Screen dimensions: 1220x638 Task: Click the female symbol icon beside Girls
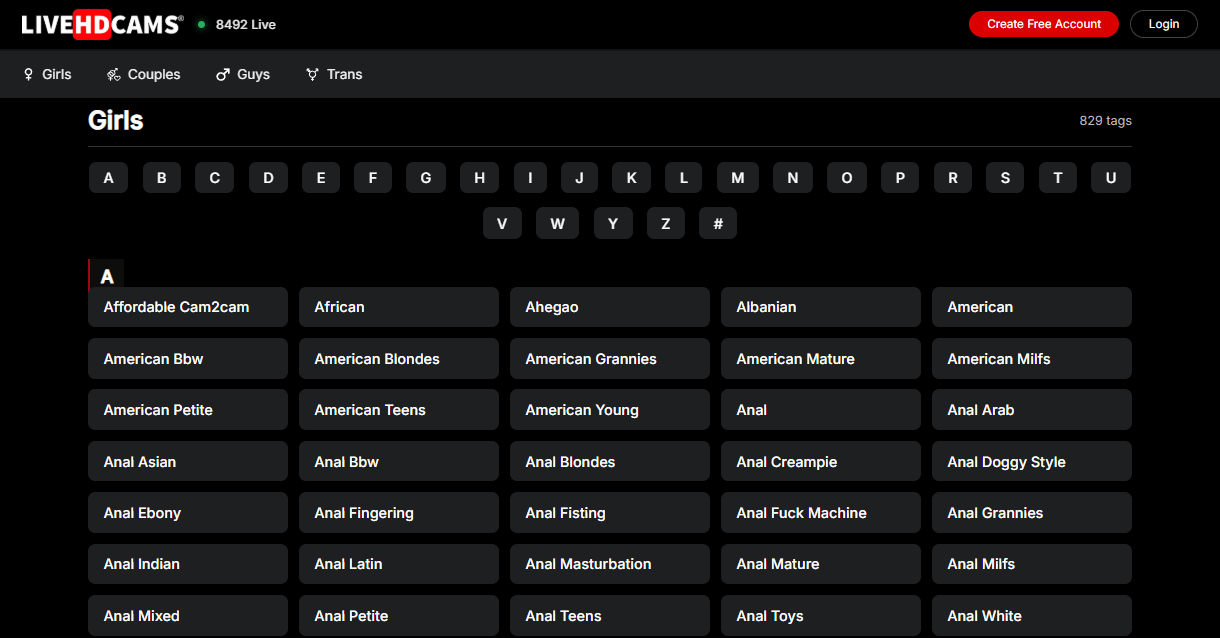pos(29,75)
